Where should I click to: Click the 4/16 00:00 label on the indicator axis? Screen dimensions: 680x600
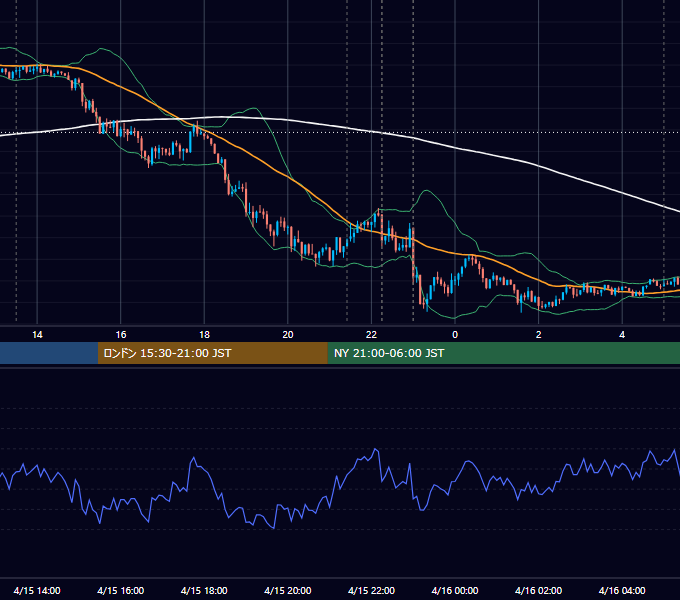pos(455,590)
